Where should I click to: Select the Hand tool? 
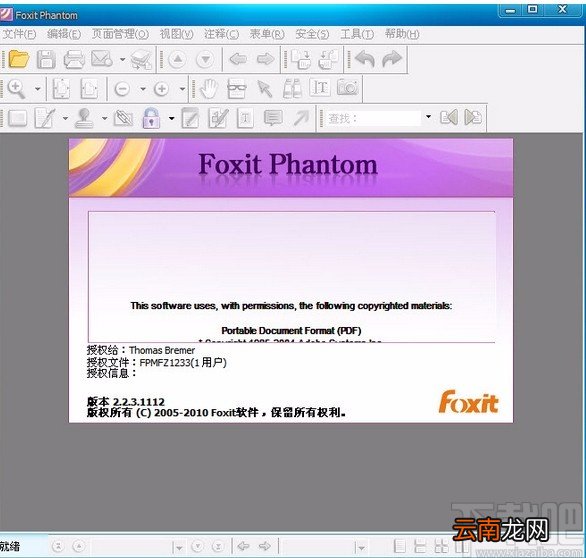[209, 89]
